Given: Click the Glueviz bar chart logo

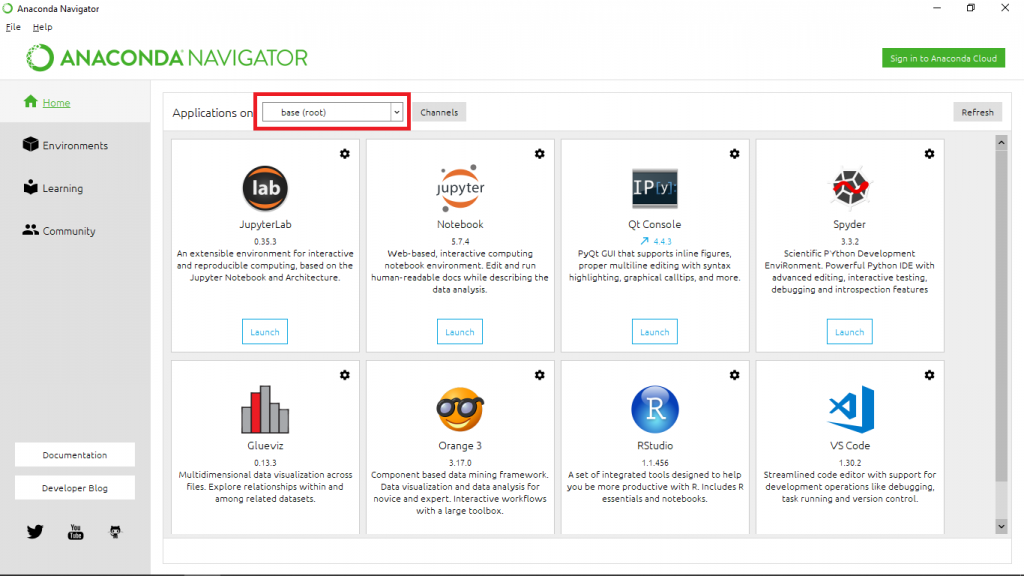Looking at the screenshot, I should pos(265,409).
